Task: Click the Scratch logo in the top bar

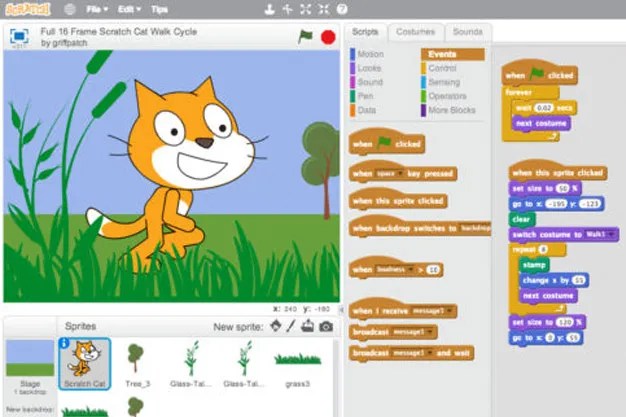Action: pyautogui.click(x=28, y=9)
